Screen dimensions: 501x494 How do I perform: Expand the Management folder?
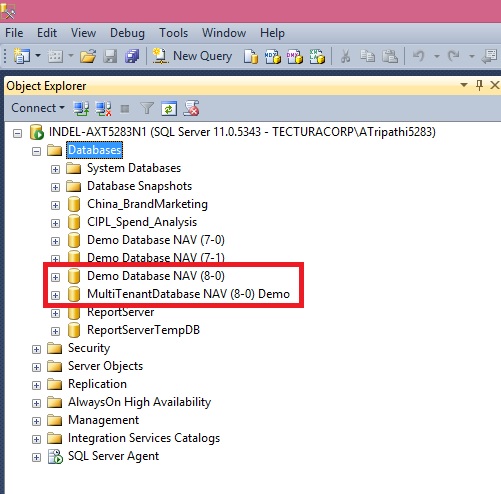click(x=36, y=422)
